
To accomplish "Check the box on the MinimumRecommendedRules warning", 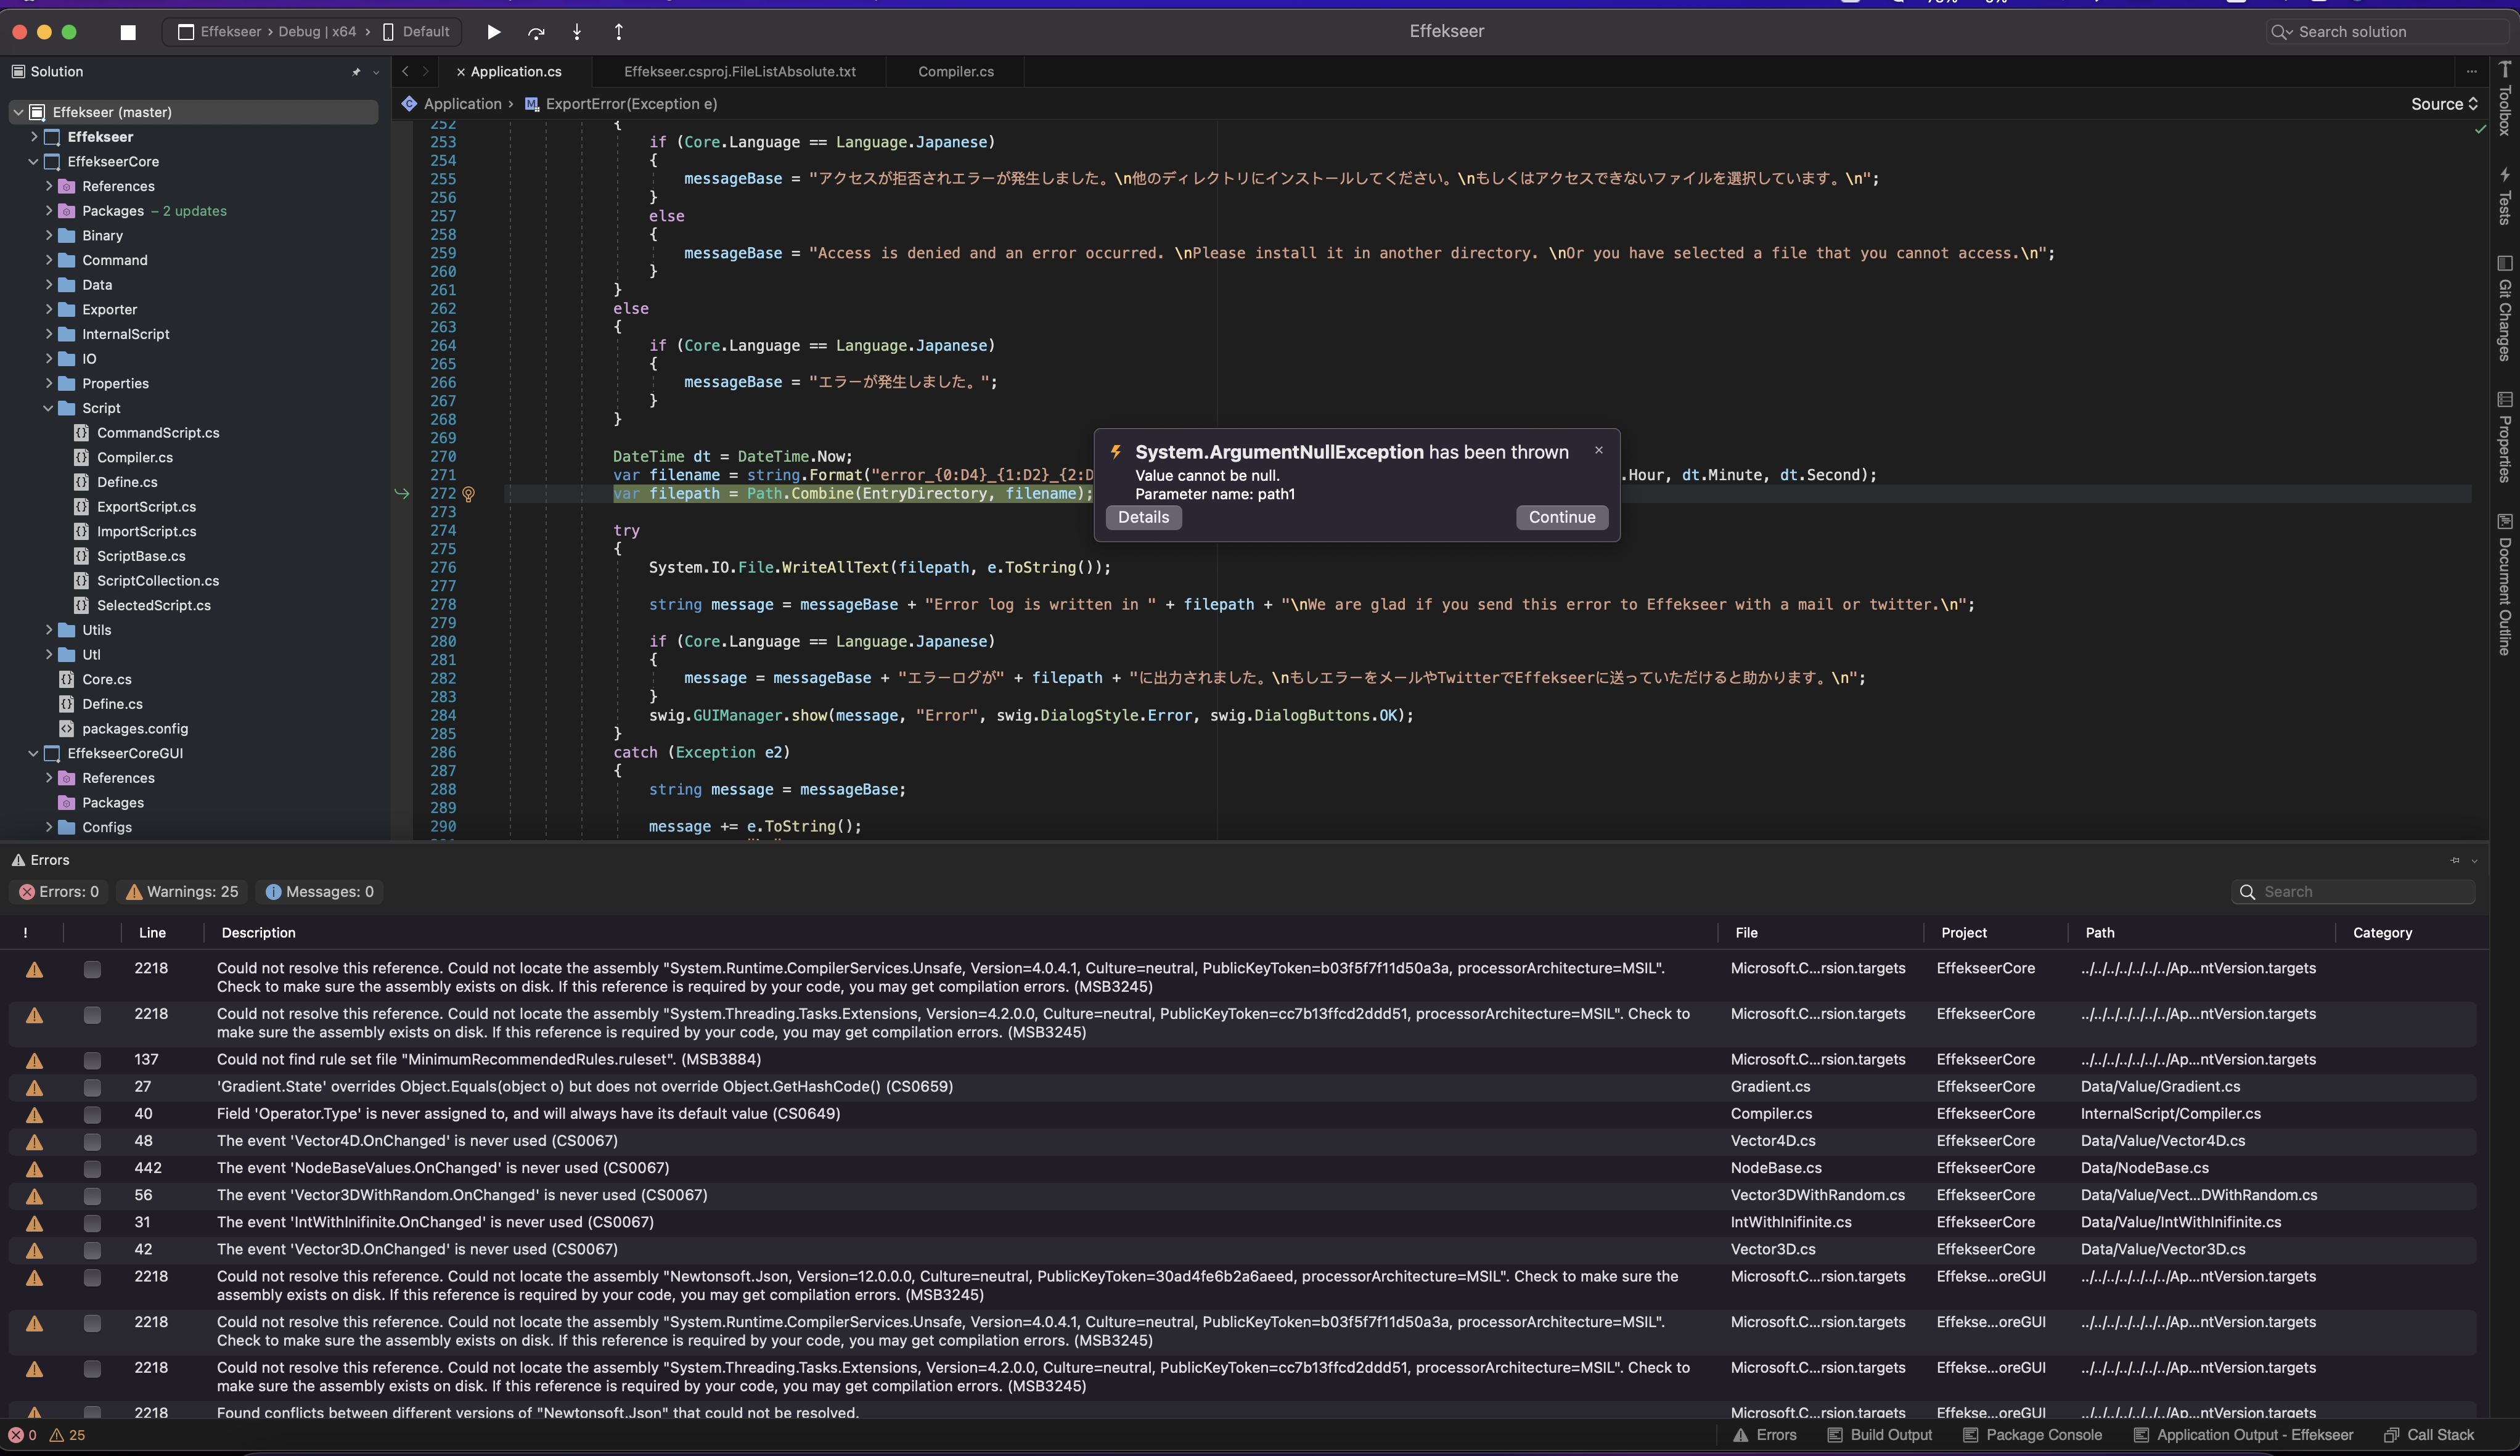I will (x=92, y=1060).
